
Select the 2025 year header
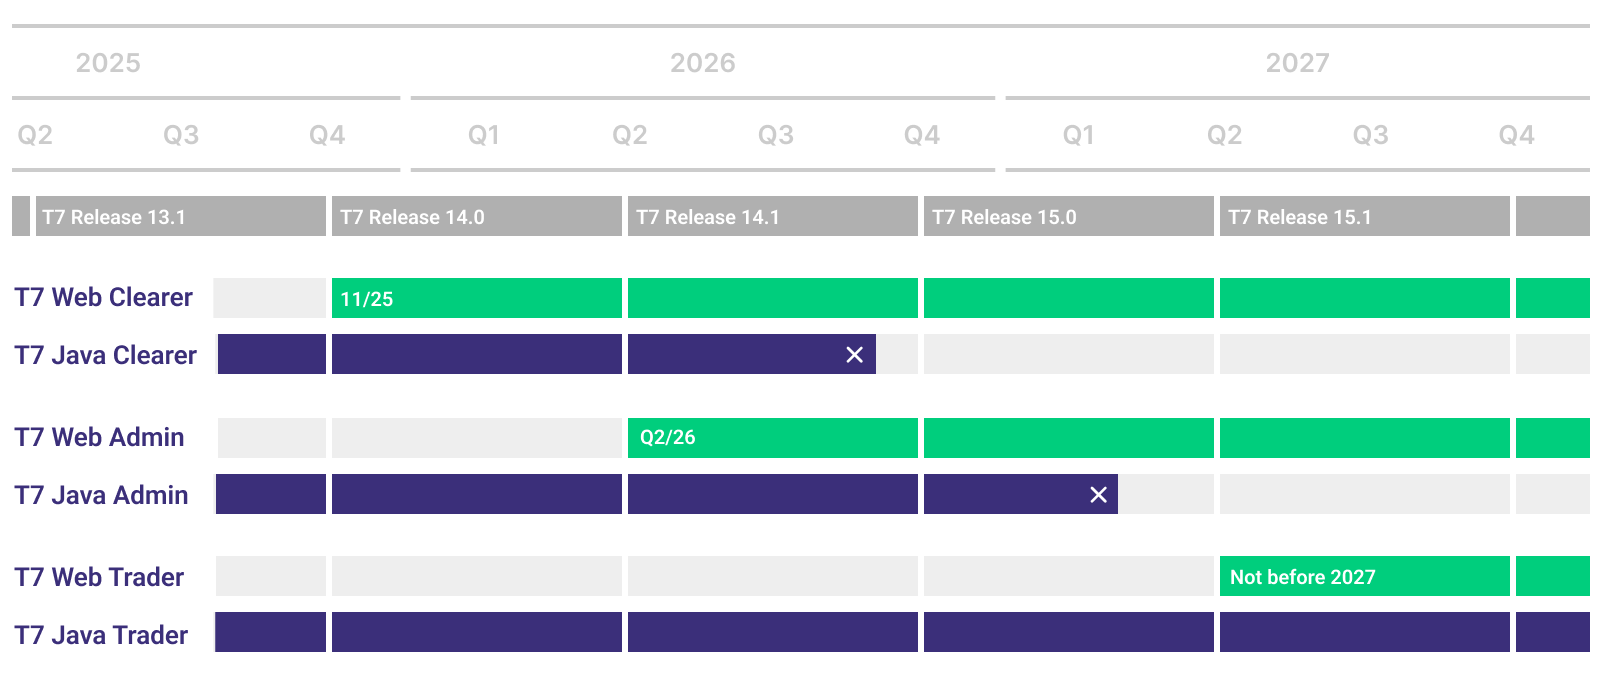(x=108, y=63)
